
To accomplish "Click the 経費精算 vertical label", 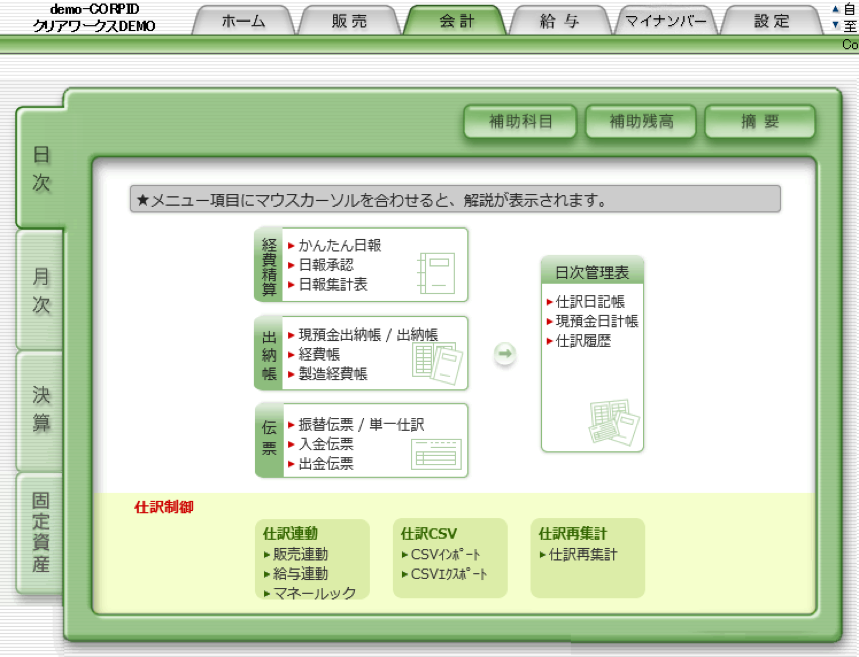I will coord(269,266).
